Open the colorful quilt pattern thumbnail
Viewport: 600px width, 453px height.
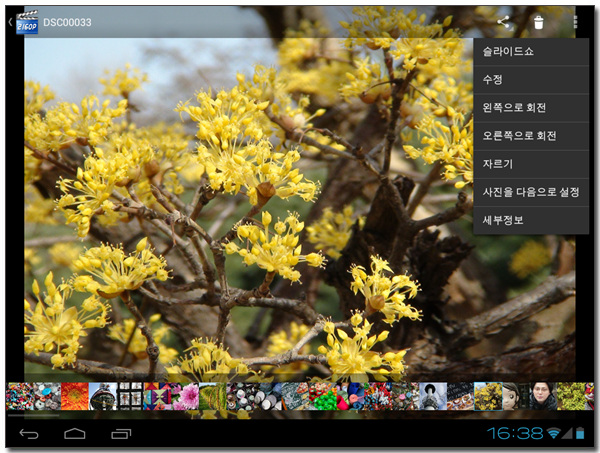pos(157,396)
